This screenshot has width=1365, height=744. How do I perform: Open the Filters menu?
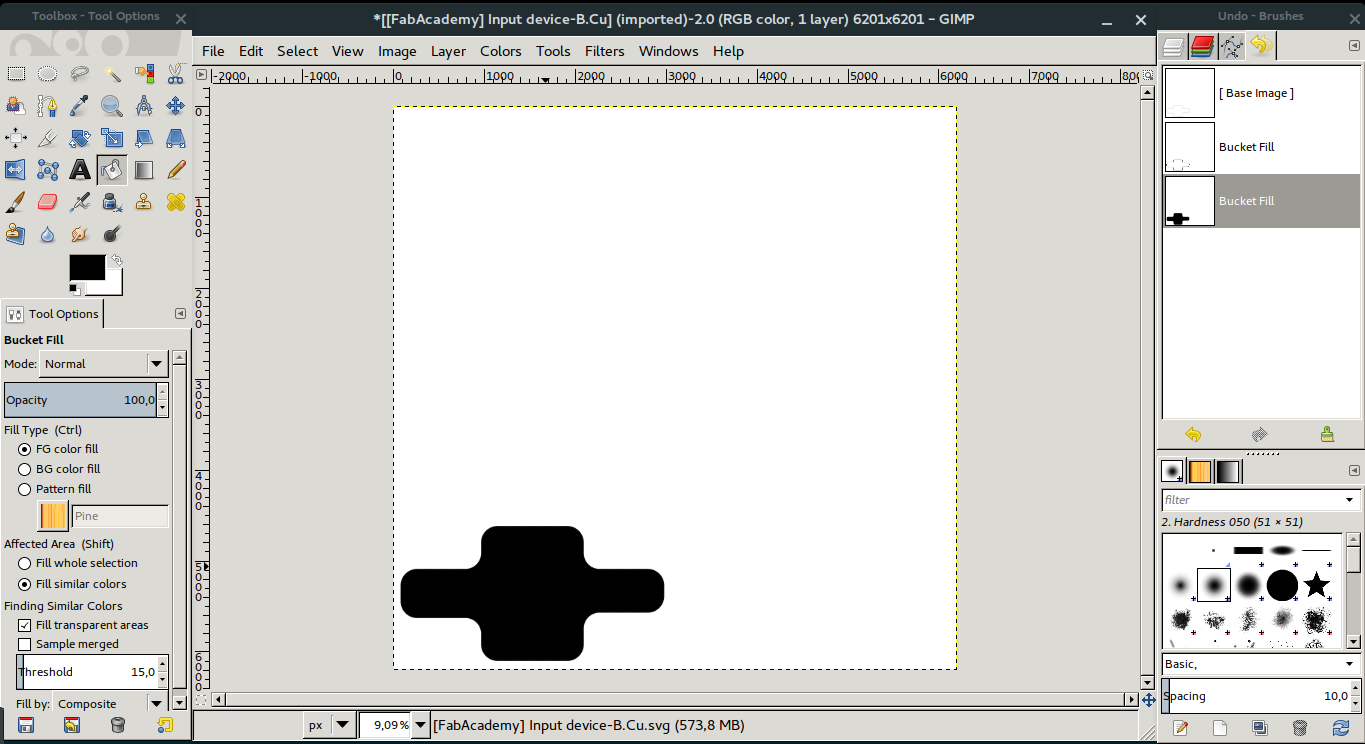coord(604,51)
